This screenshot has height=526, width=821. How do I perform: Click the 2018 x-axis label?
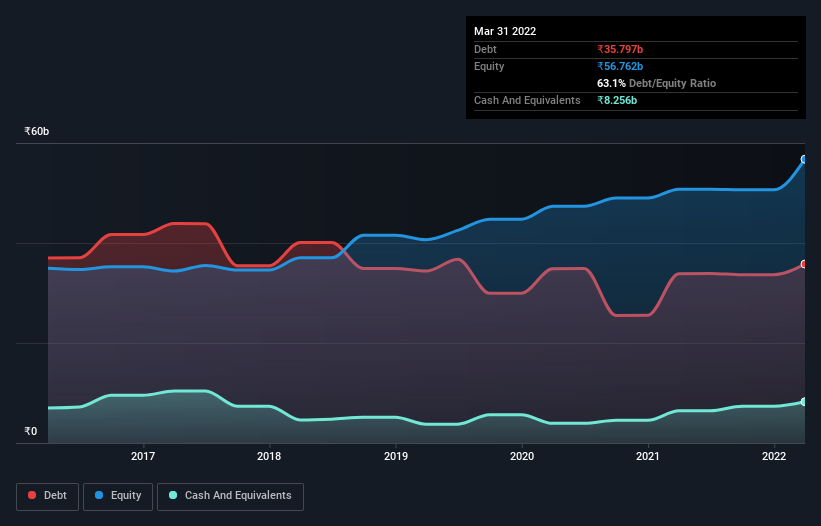pos(269,456)
